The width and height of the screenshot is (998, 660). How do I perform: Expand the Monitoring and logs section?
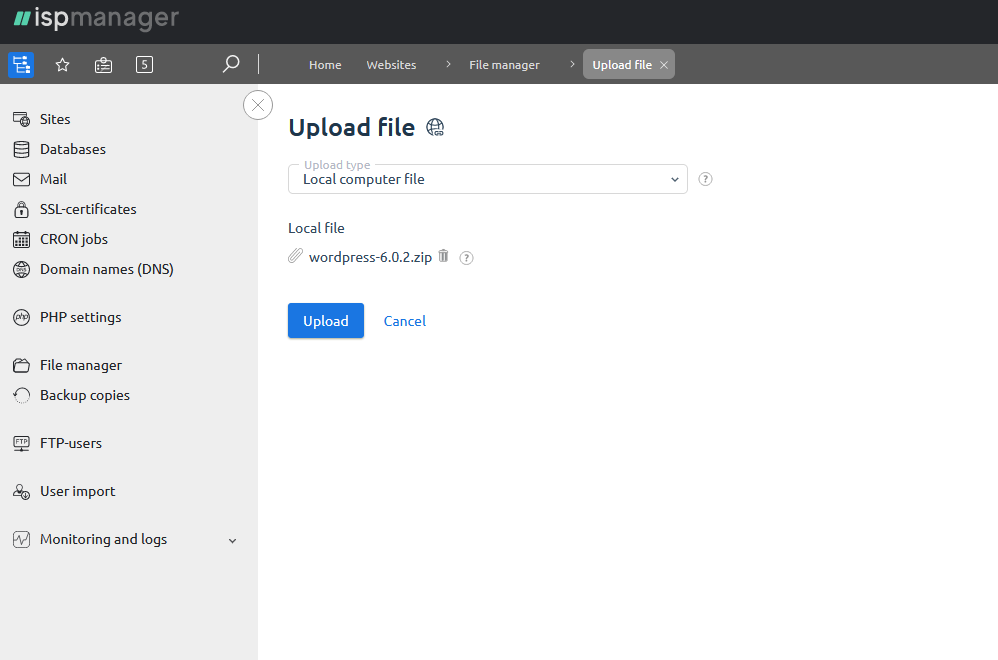point(102,539)
